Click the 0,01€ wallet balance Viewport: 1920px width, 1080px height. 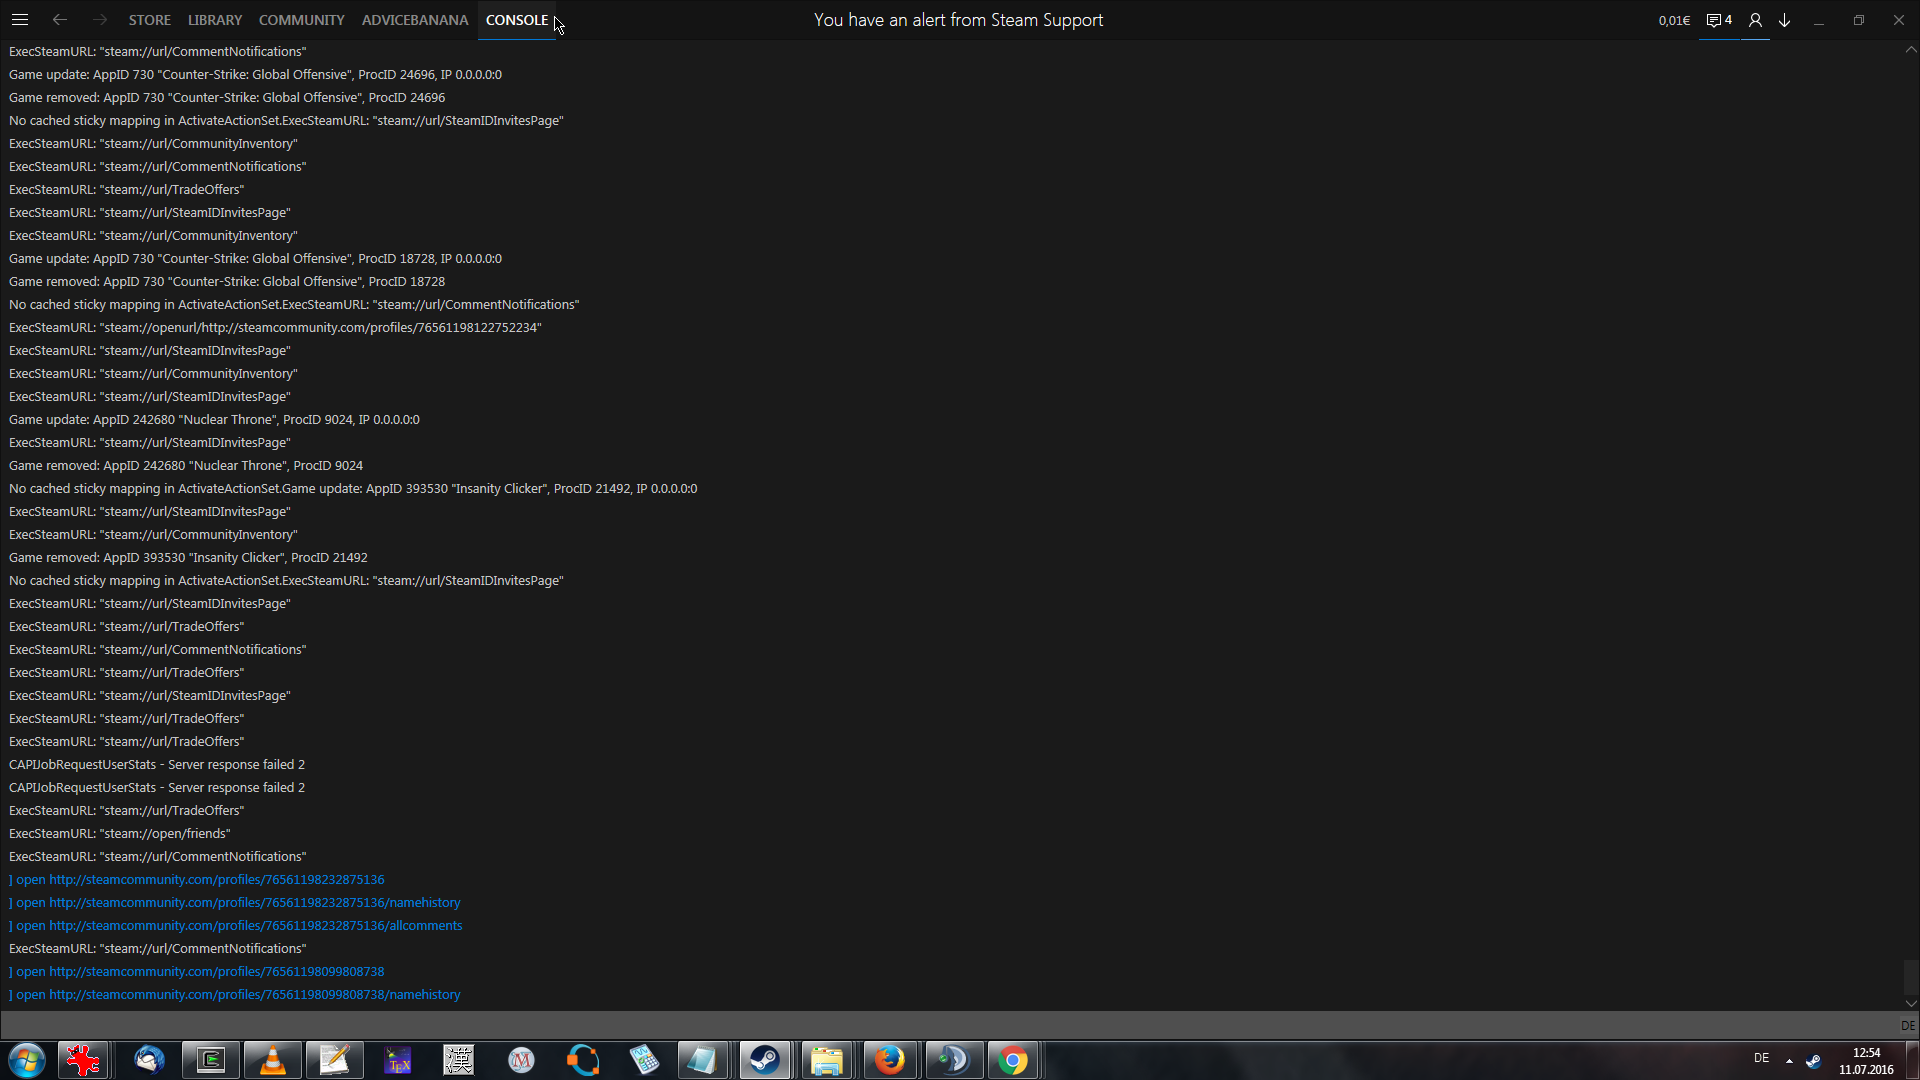coord(1674,20)
